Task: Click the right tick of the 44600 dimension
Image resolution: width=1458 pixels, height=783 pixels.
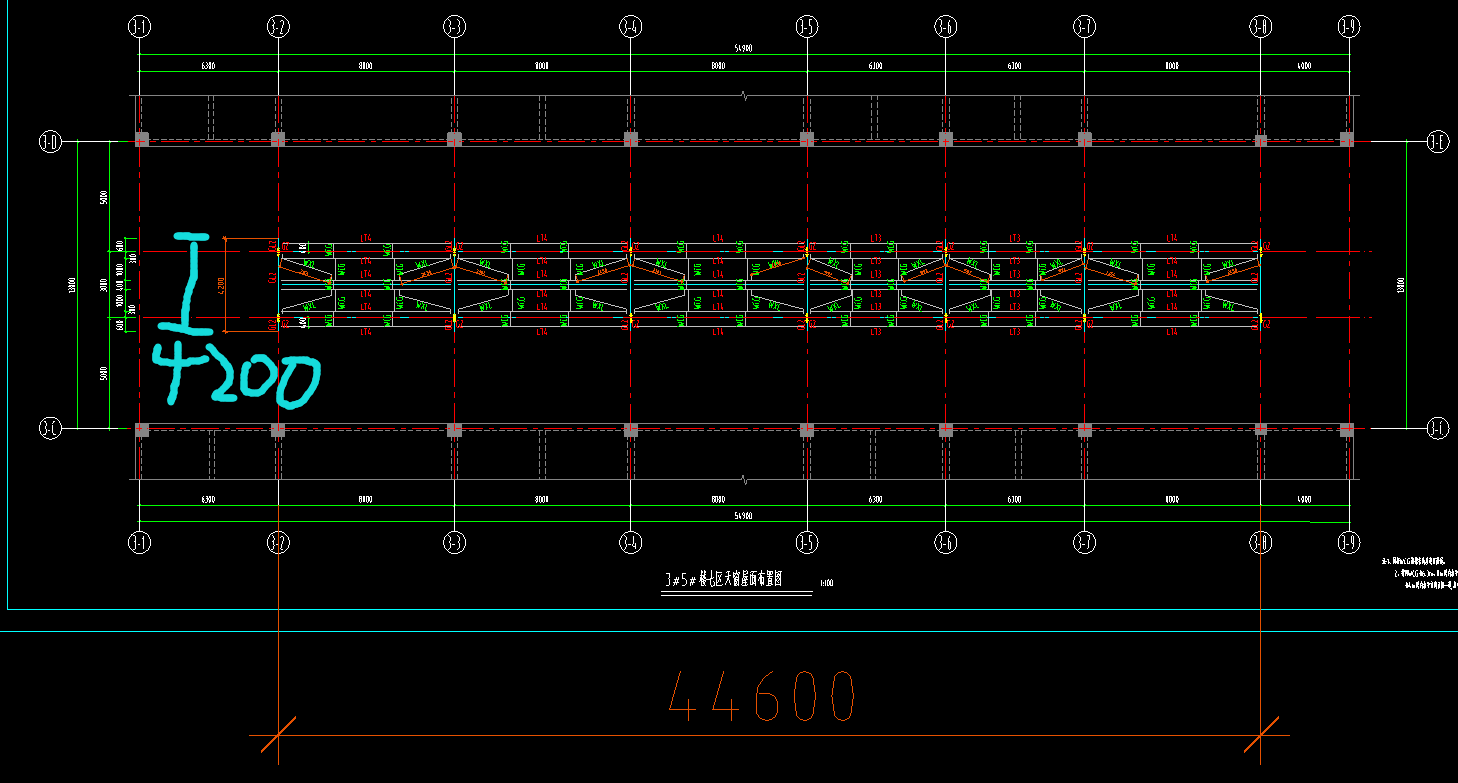Action: (1260, 734)
